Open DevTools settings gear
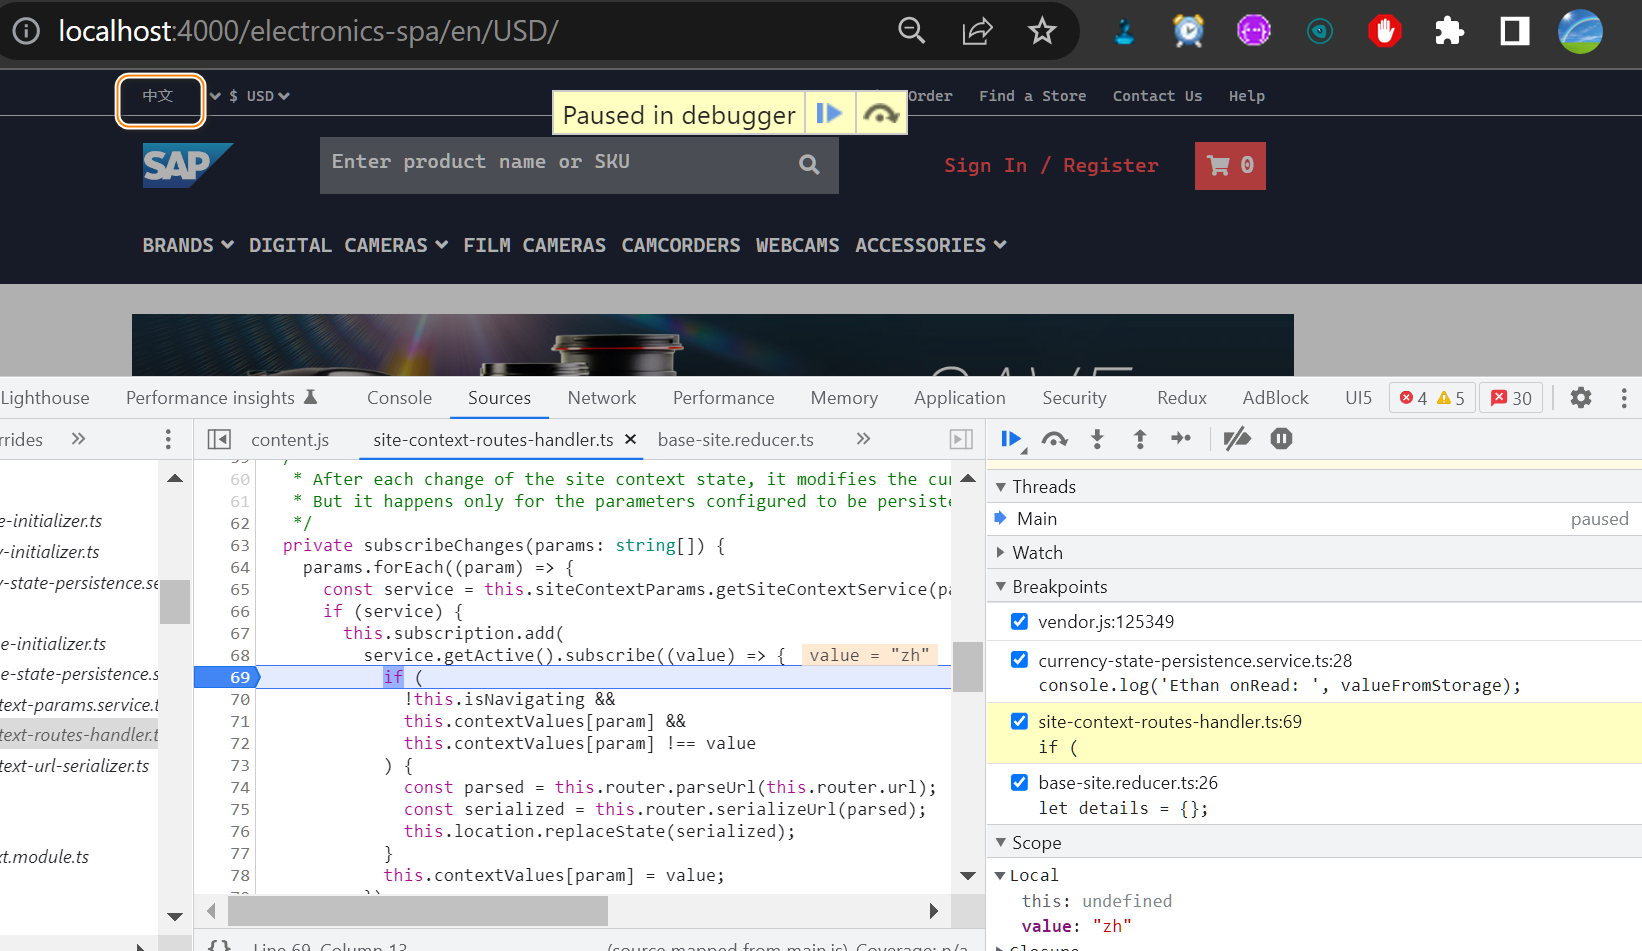The width and height of the screenshot is (1642, 951). [1581, 398]
